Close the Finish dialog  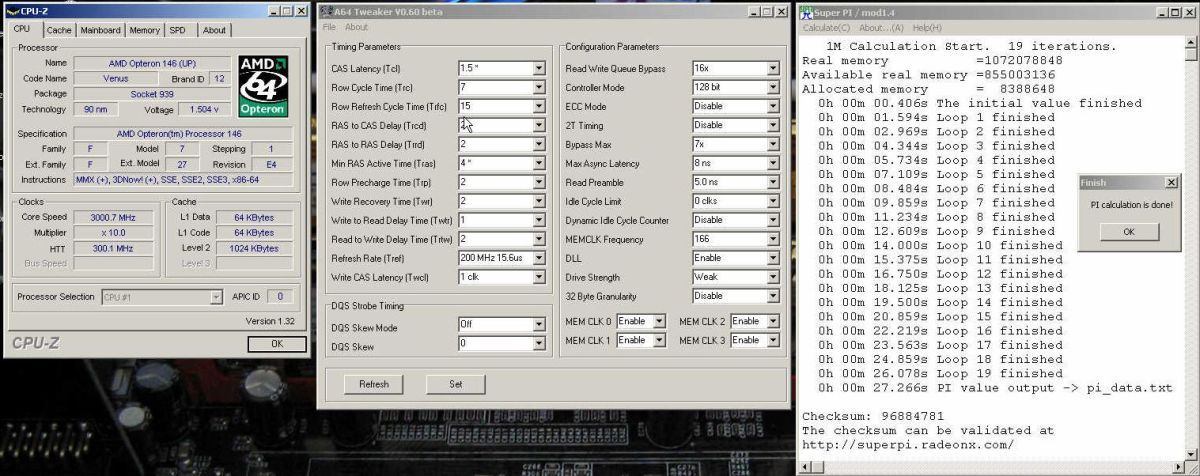pos(1171,183)
